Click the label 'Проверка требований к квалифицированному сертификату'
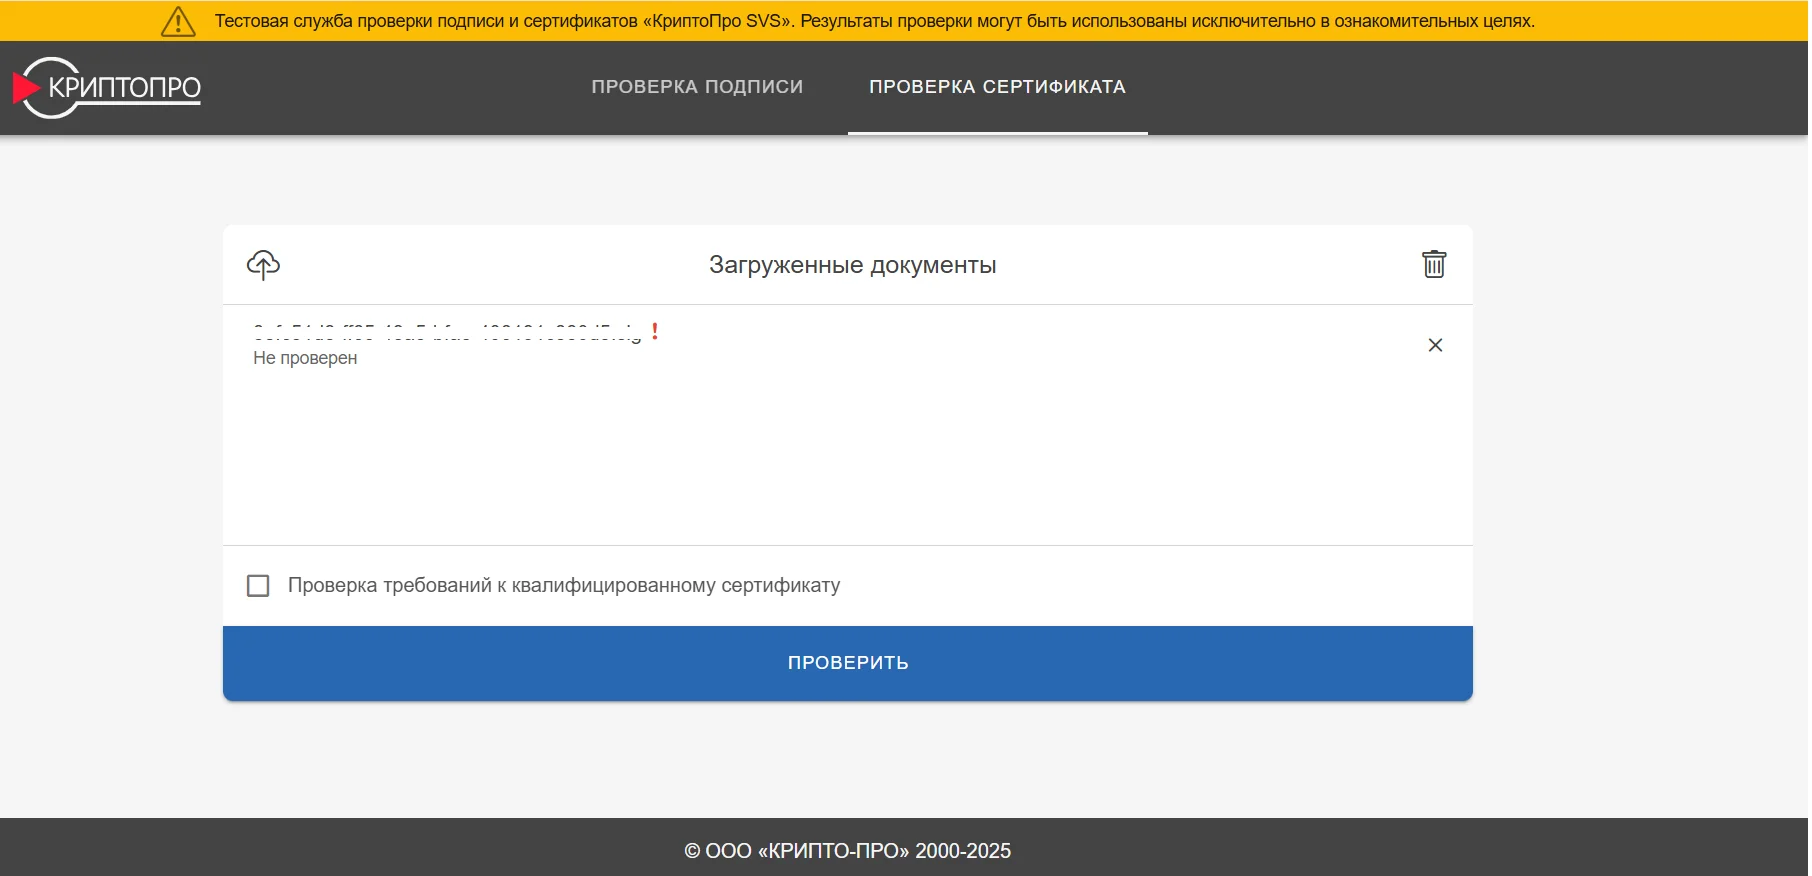The image size is (1812, 876). [563, 586]
